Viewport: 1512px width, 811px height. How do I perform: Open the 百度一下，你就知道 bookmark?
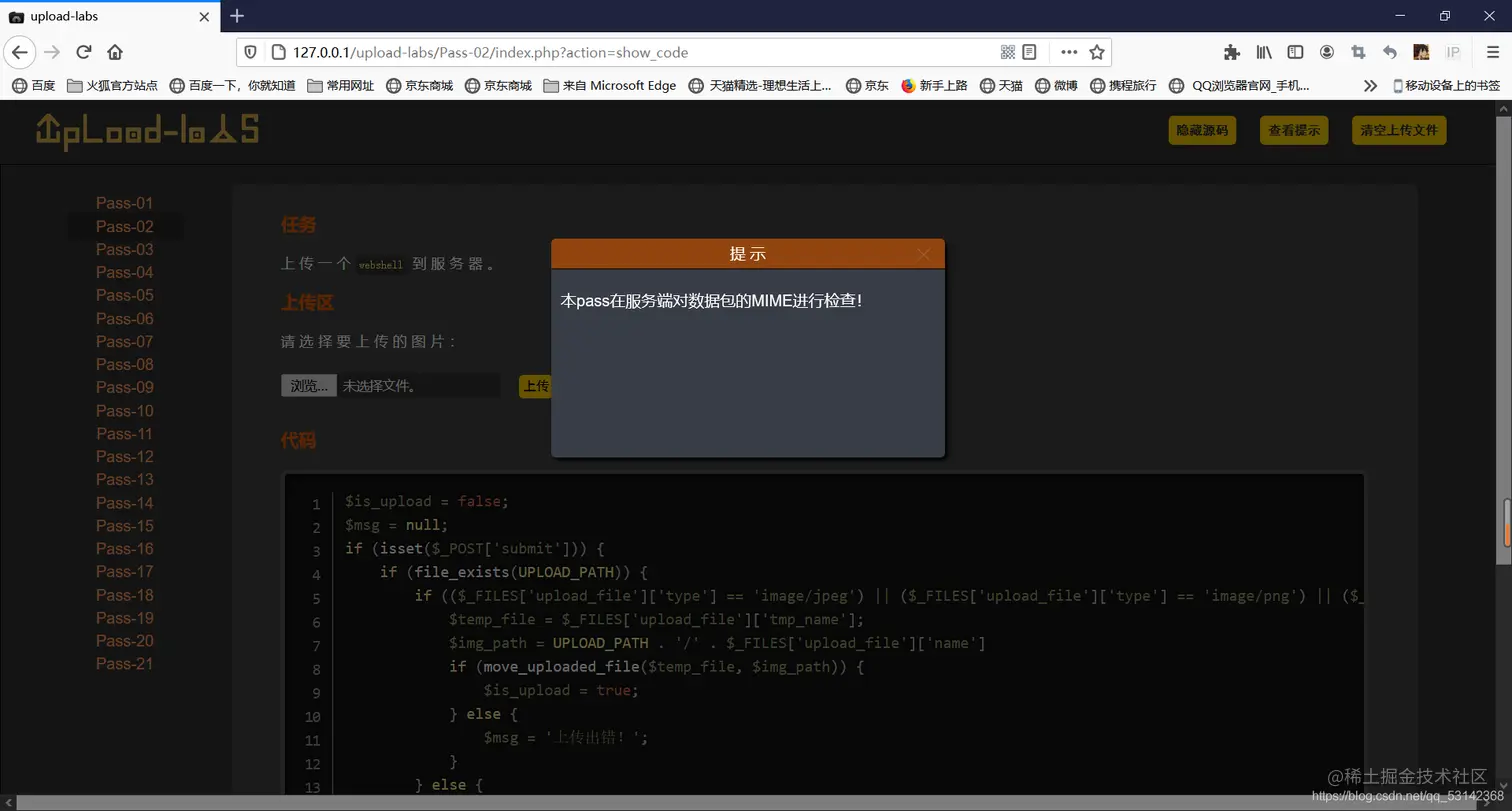(x=233, y=86)
